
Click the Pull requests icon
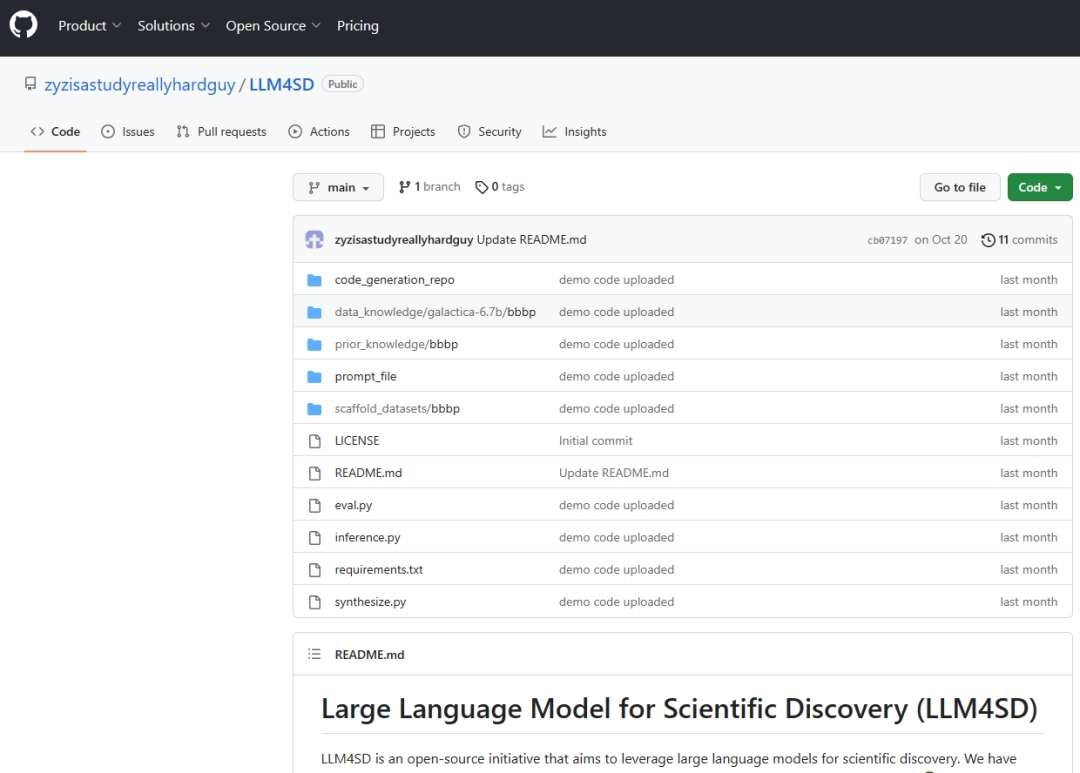(183, 132)
